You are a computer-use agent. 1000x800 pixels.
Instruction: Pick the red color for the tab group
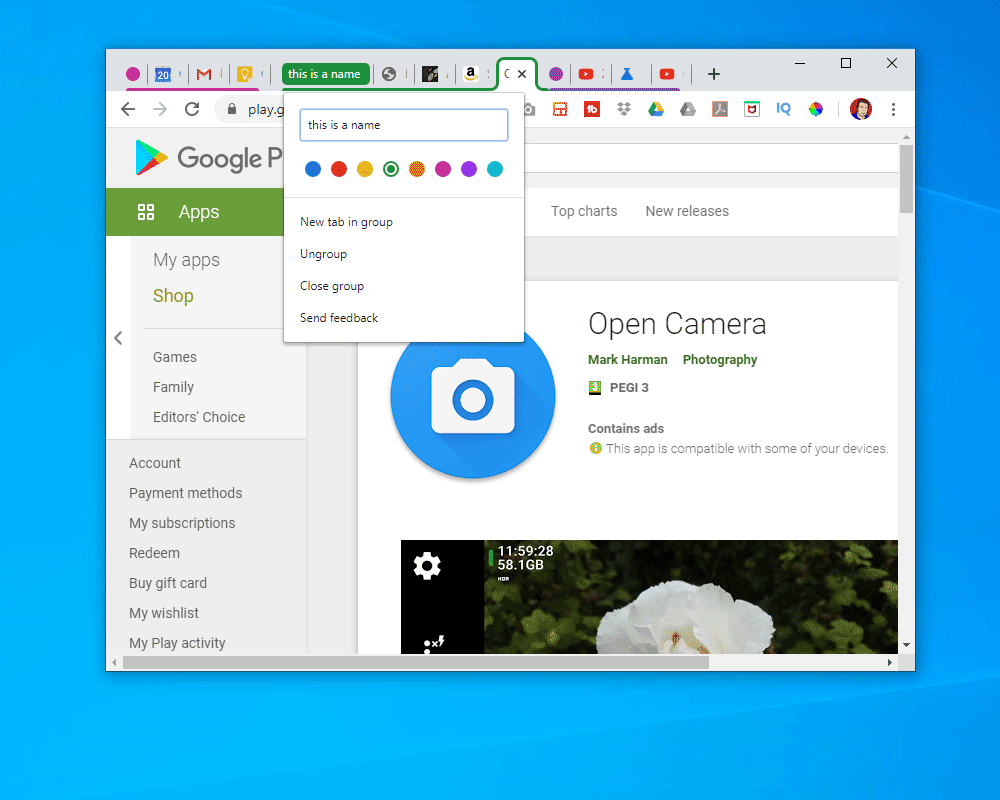click(339, 169)
